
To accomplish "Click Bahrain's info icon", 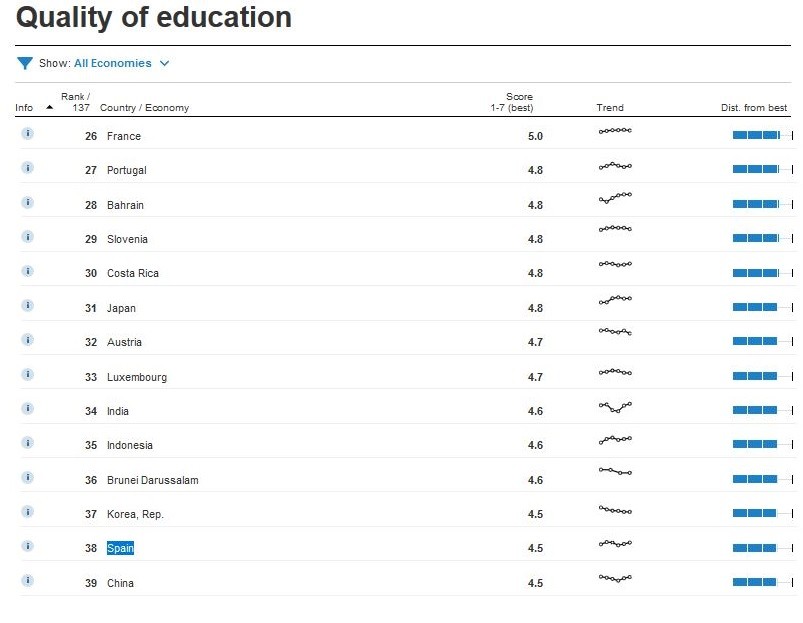I will [27, 202].
